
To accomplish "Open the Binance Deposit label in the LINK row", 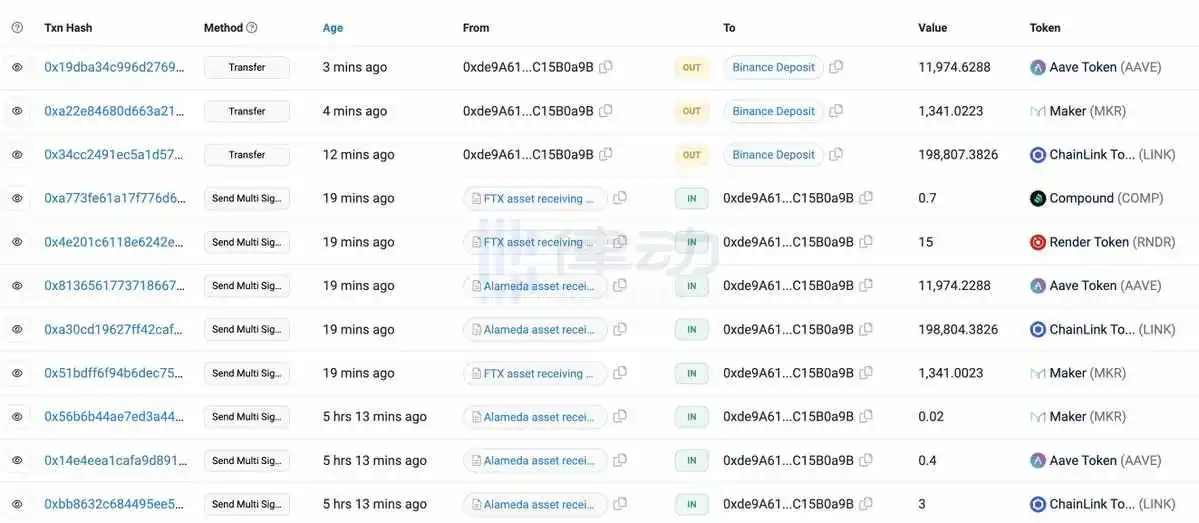I will pyautogui.click(x=773, y=155).
